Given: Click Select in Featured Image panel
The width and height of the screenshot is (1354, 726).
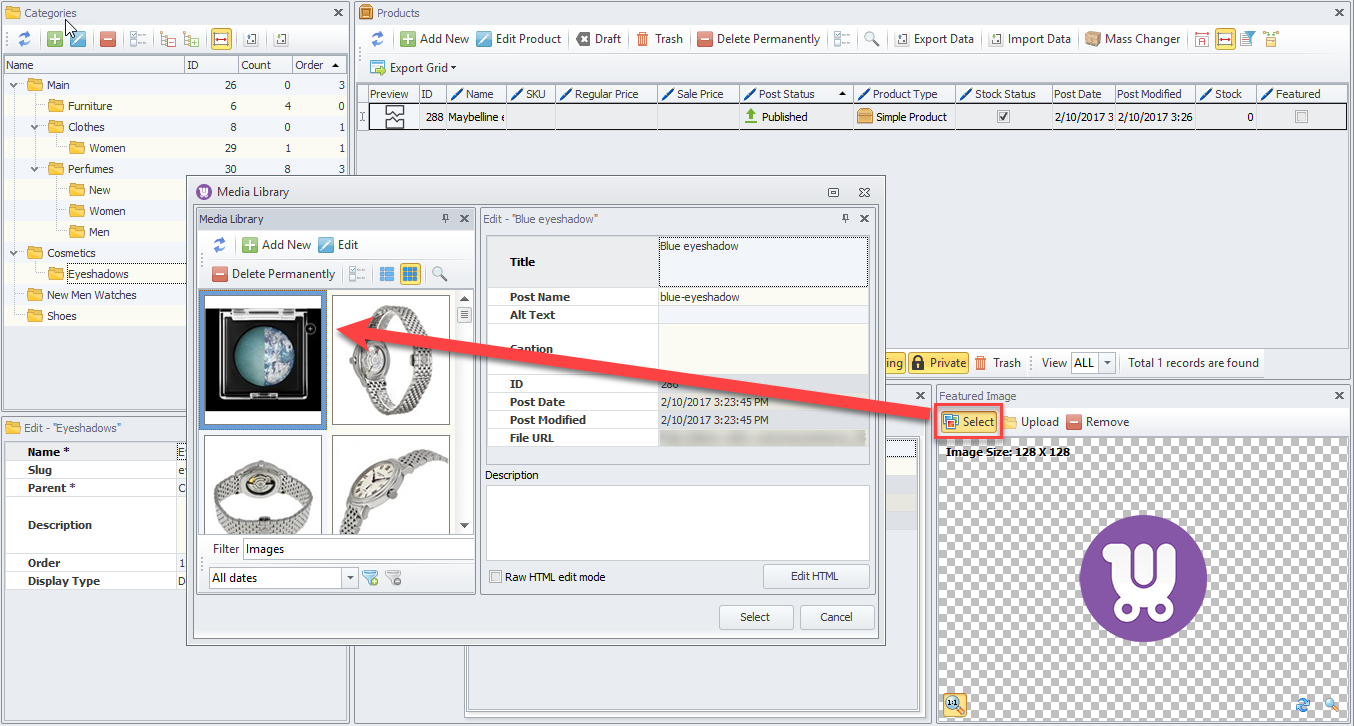Looking at the screenshot, I should 968,422.
